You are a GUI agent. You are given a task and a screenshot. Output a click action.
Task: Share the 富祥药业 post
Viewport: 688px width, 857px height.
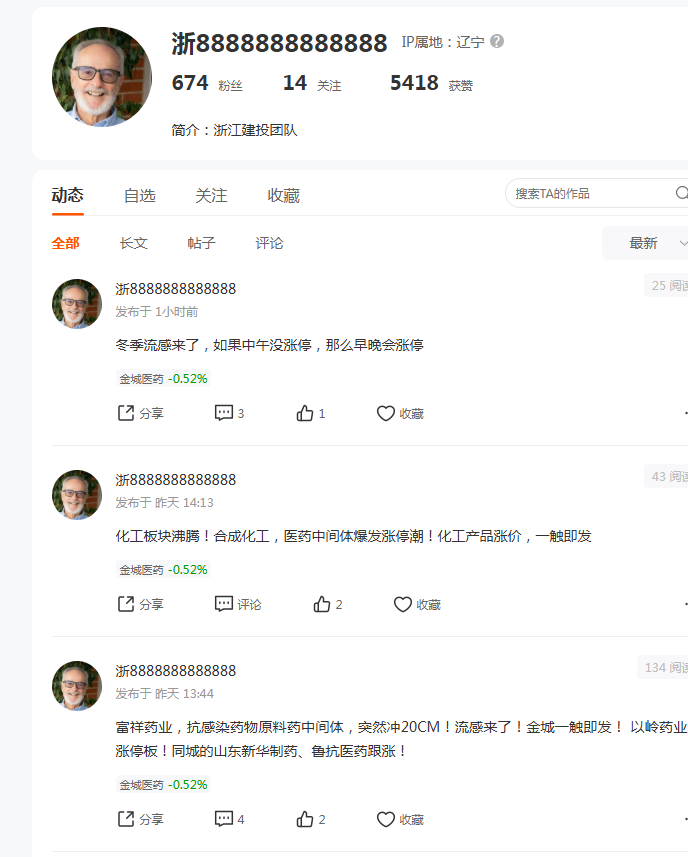(x=140, y=819)
